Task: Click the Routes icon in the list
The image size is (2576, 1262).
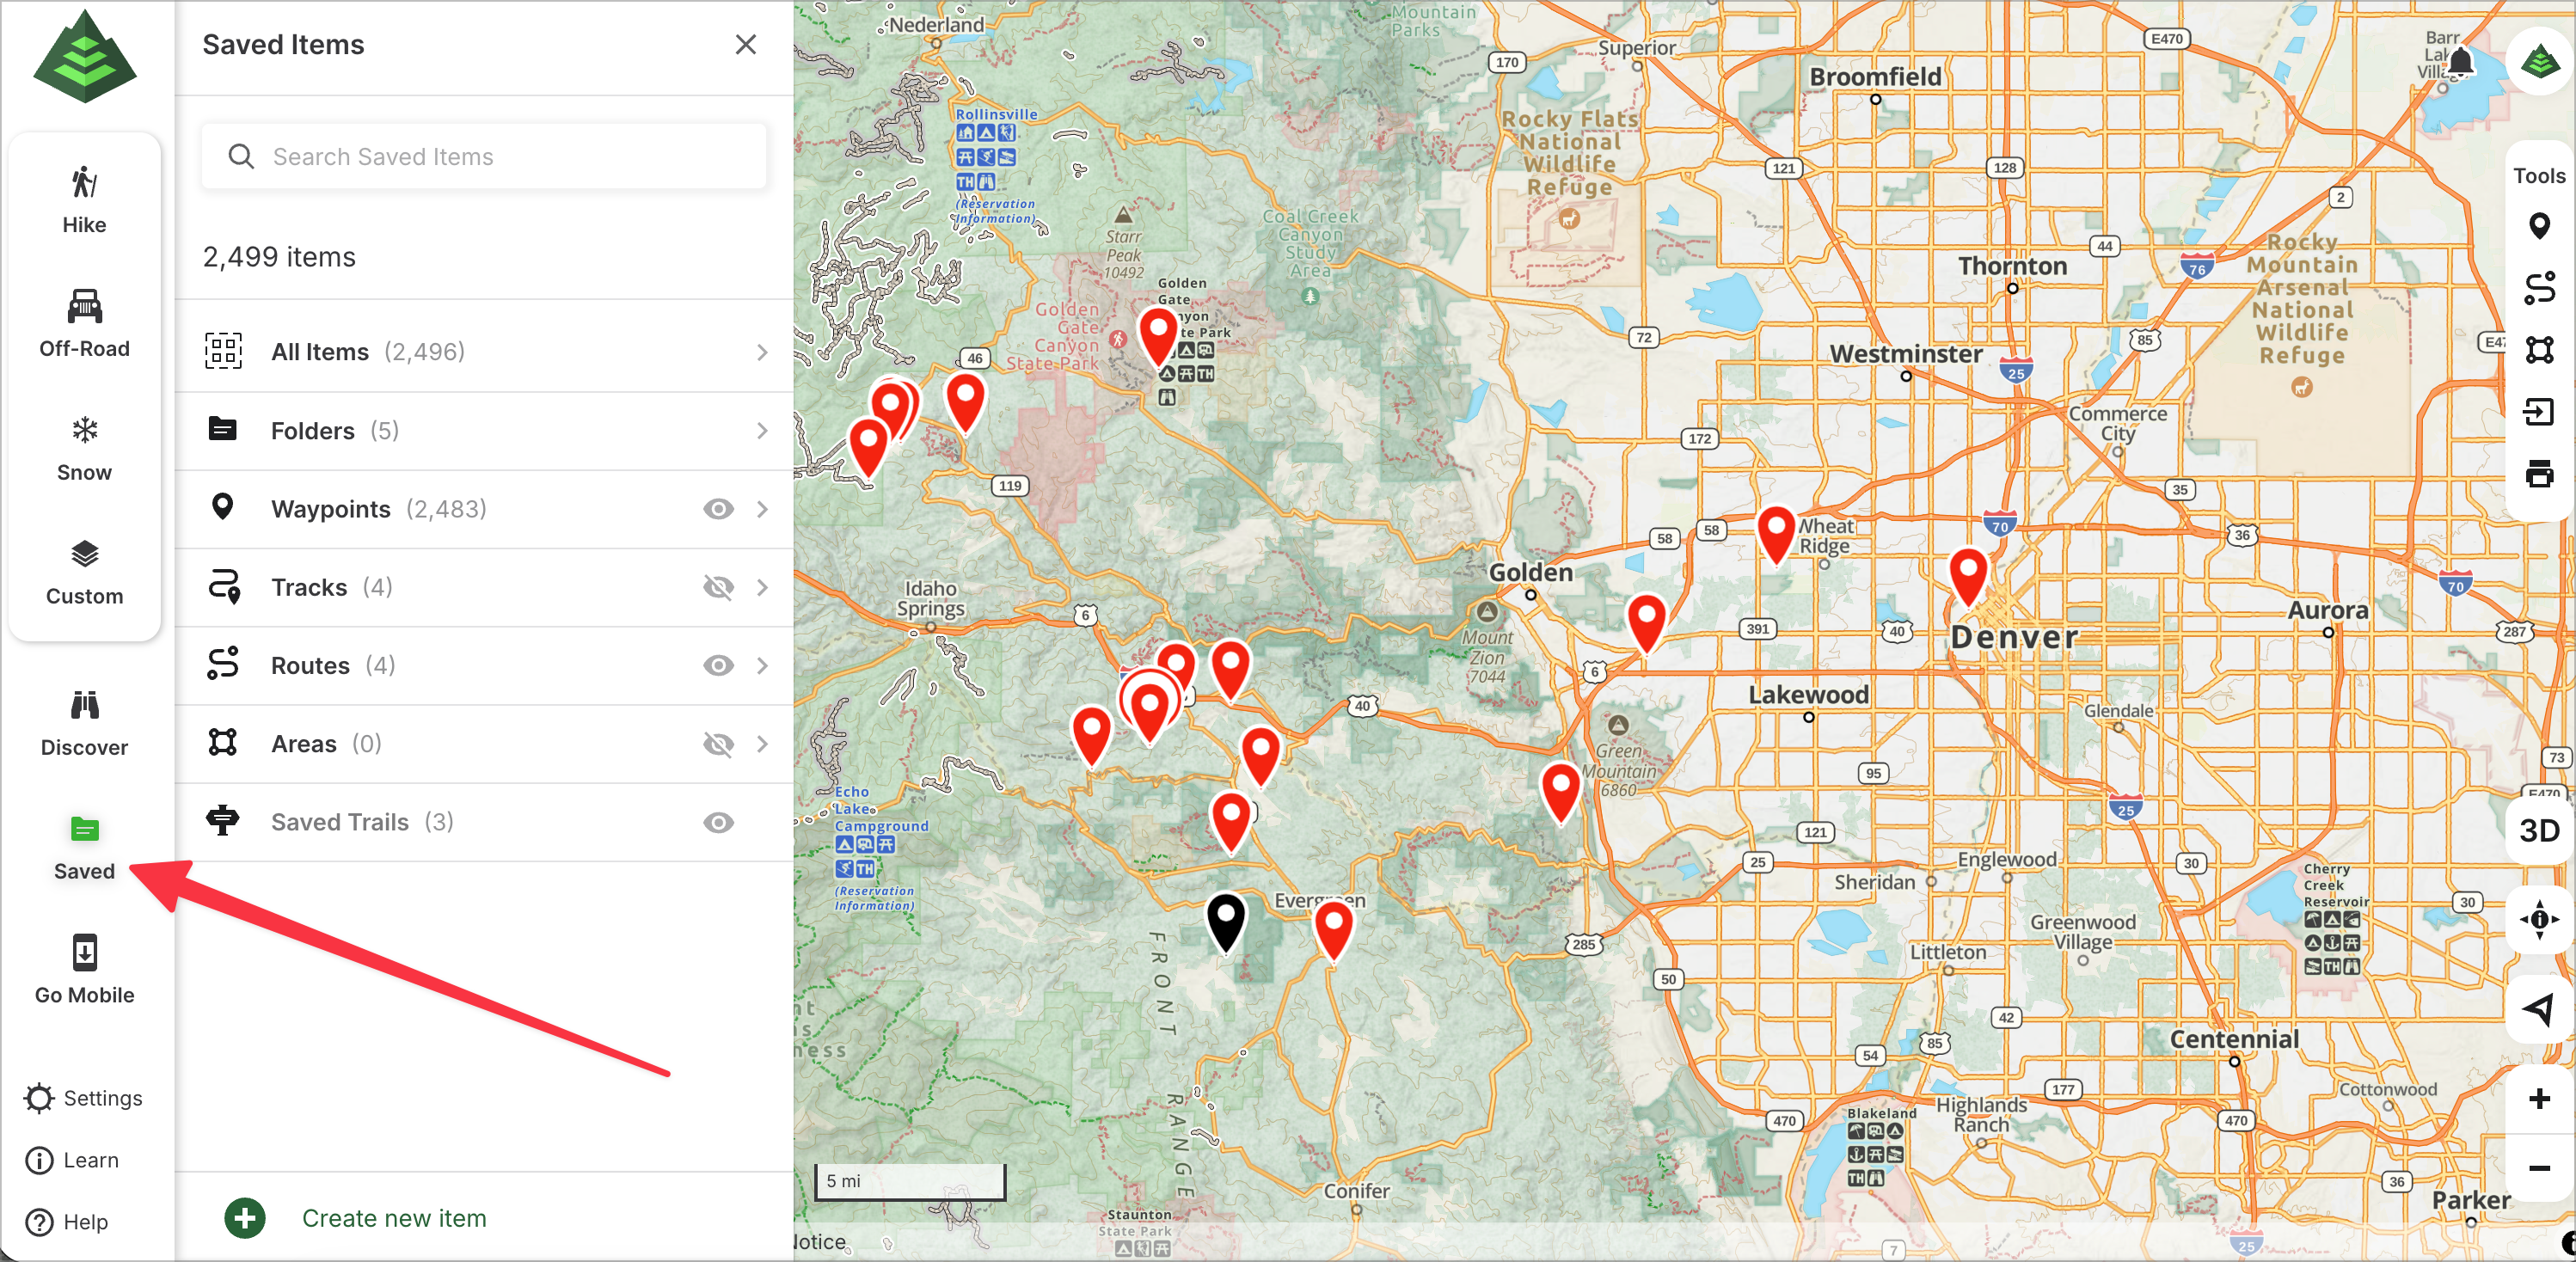Action: point(222,664)
